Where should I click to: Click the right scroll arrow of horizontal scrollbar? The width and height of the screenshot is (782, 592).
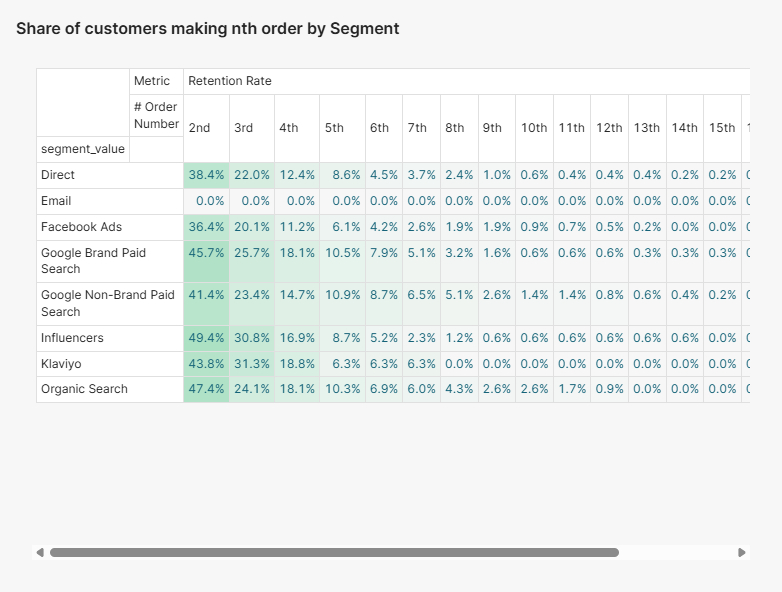[742, 552]
